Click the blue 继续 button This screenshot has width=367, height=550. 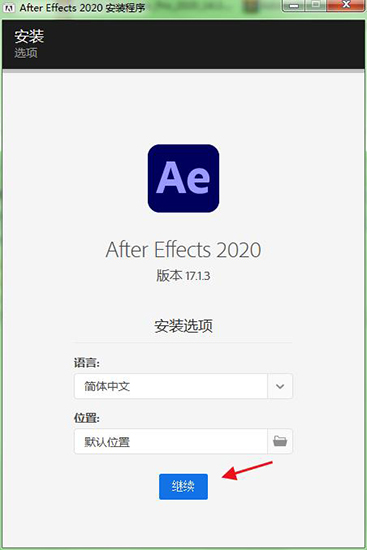[x=183, y=487]
